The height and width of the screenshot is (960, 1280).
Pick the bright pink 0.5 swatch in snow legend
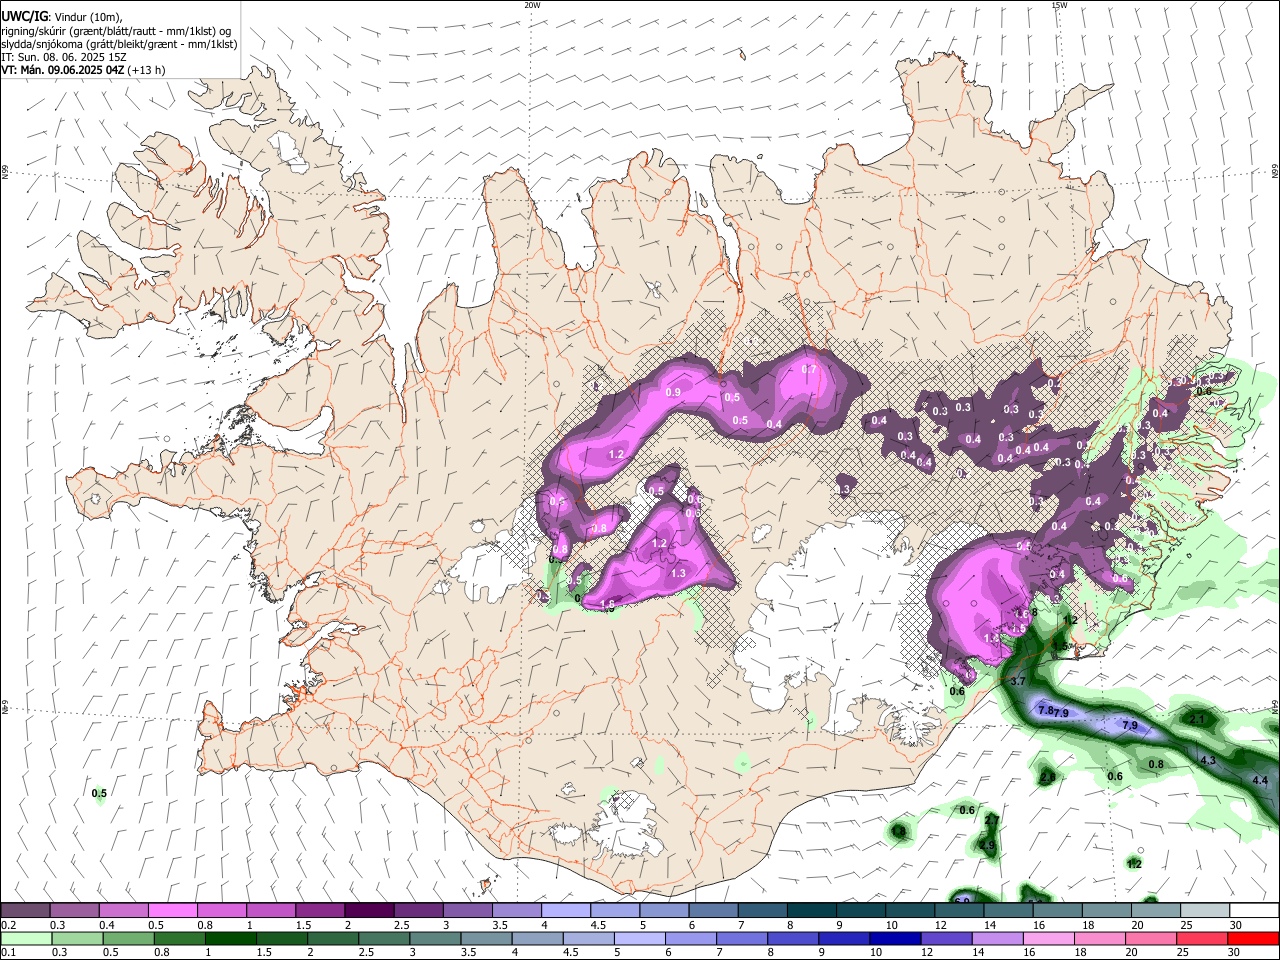tap(172, 909)
